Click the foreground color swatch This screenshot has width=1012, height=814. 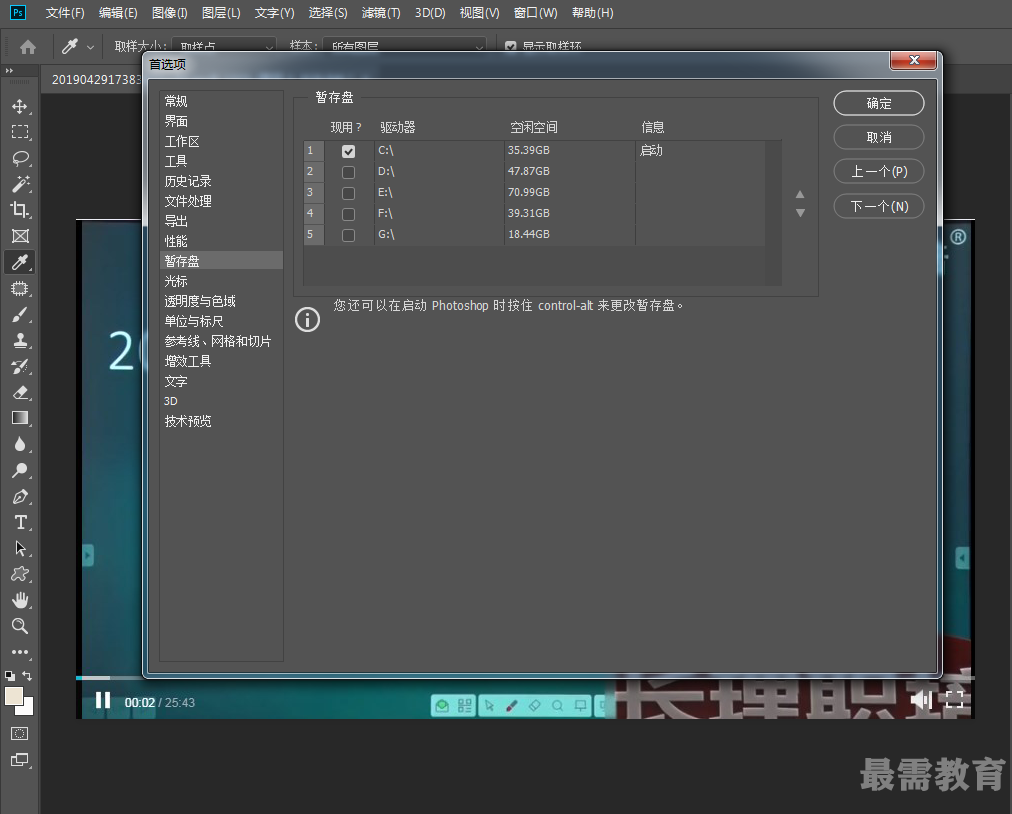coord(14,696)
